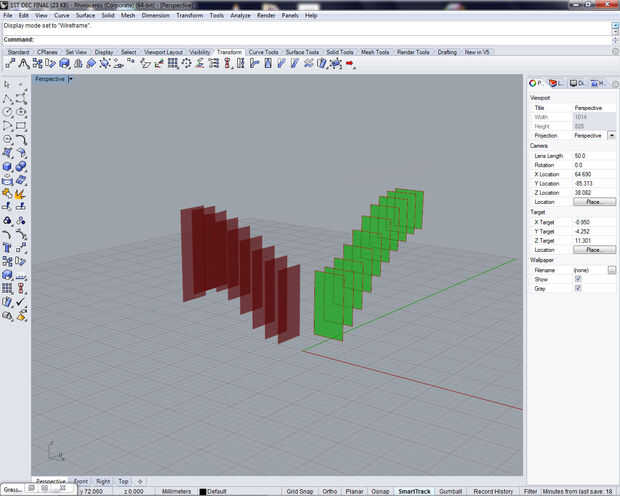Viewport: 620px width, 496px height.
Task: Select the front green panel in the viewport
Action: (x=328, y=307)
